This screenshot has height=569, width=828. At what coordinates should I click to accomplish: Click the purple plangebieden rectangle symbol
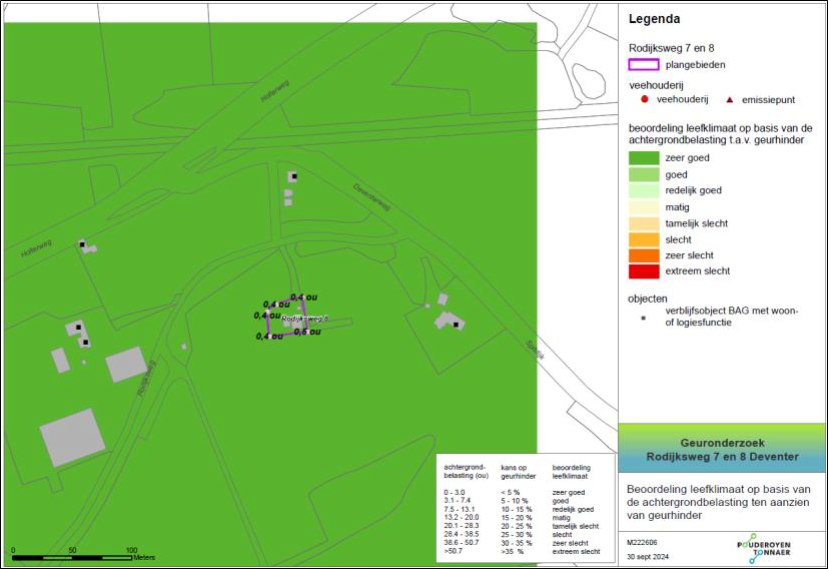coord(643,65)
